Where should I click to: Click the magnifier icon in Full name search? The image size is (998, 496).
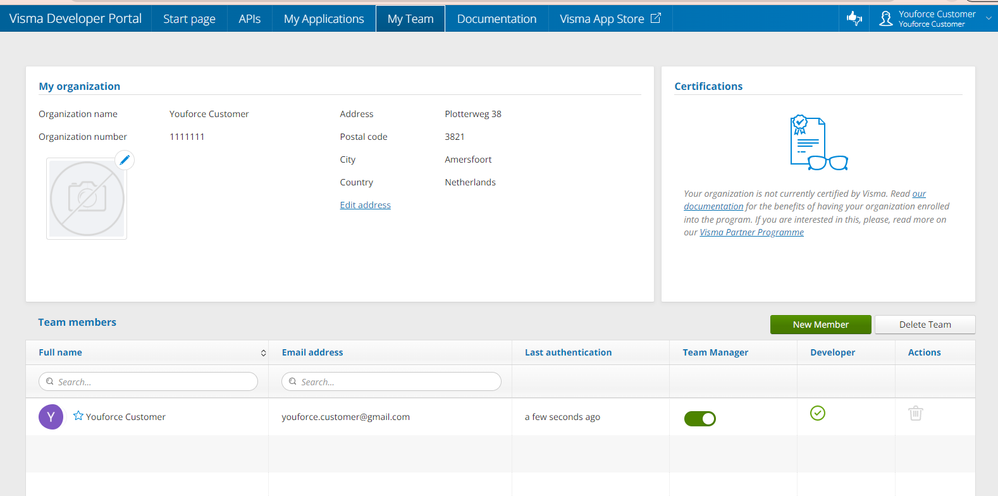click(x=50, y=382)
